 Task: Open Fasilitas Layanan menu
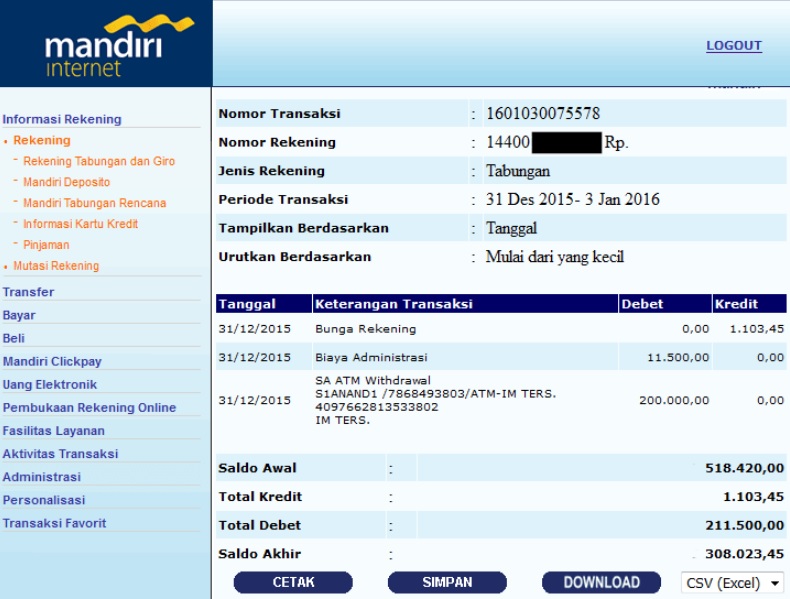click(x=53, y=431)
